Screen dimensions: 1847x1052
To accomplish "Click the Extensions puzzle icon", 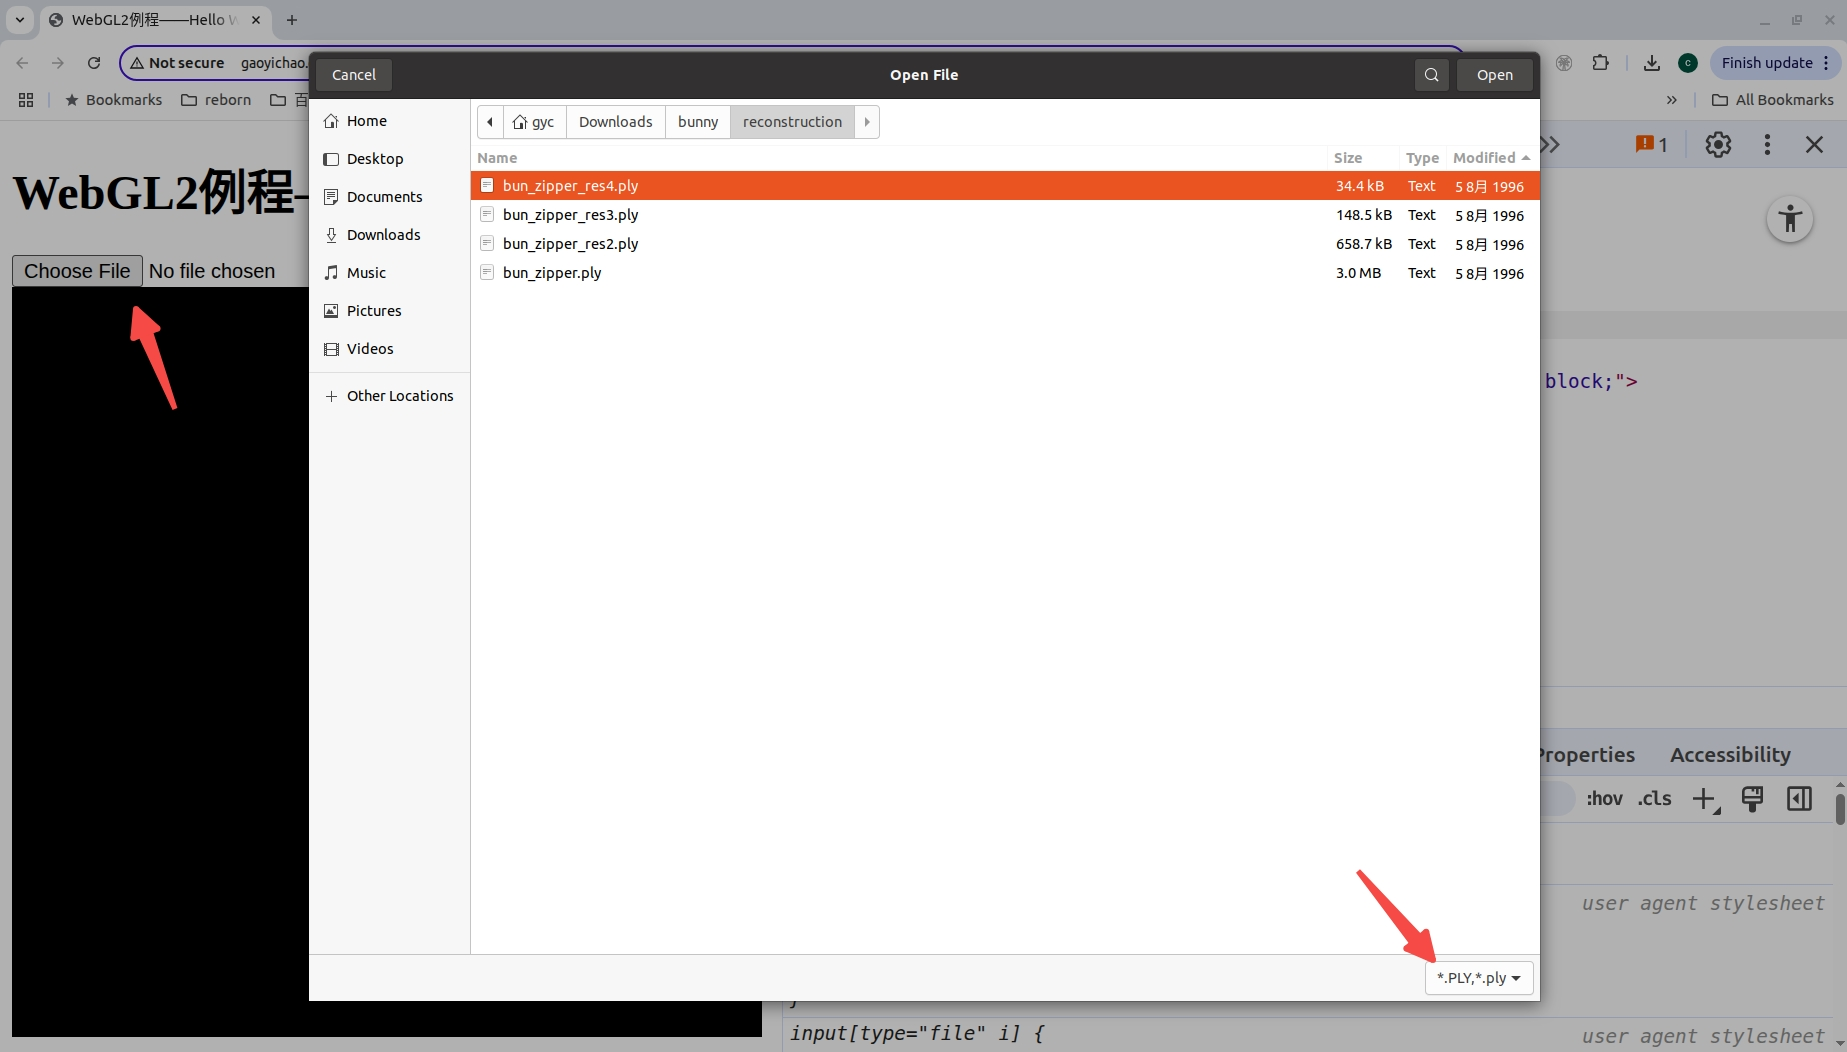I will point(1600,63).
